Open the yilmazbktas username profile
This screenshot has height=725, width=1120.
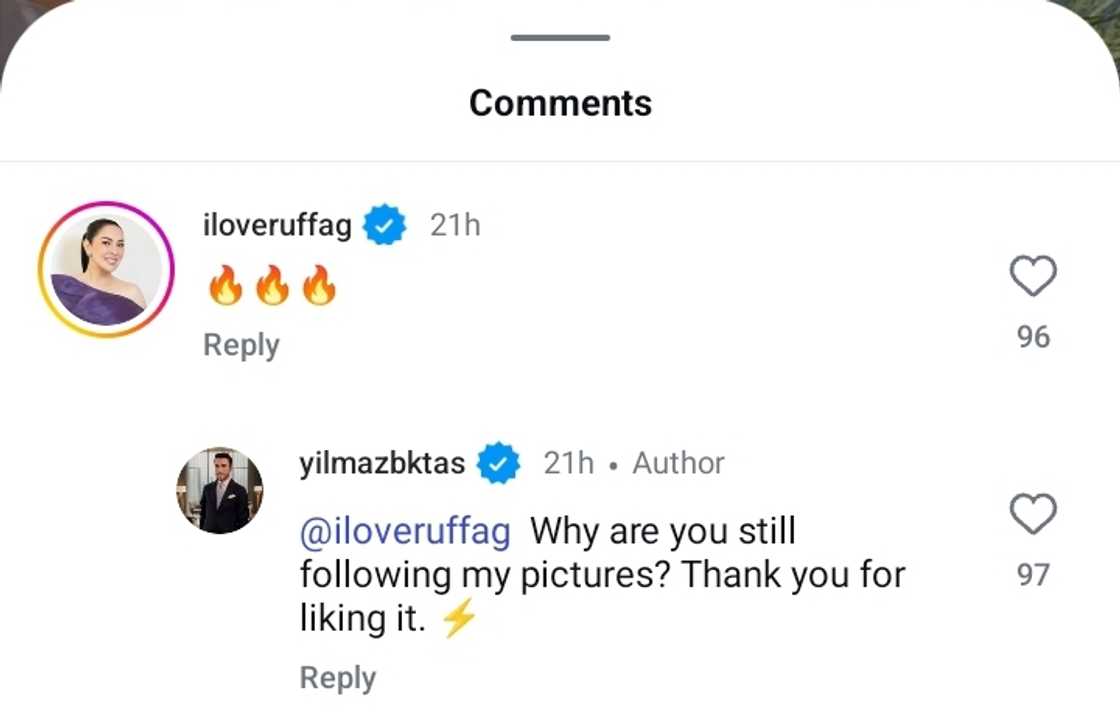382,463
